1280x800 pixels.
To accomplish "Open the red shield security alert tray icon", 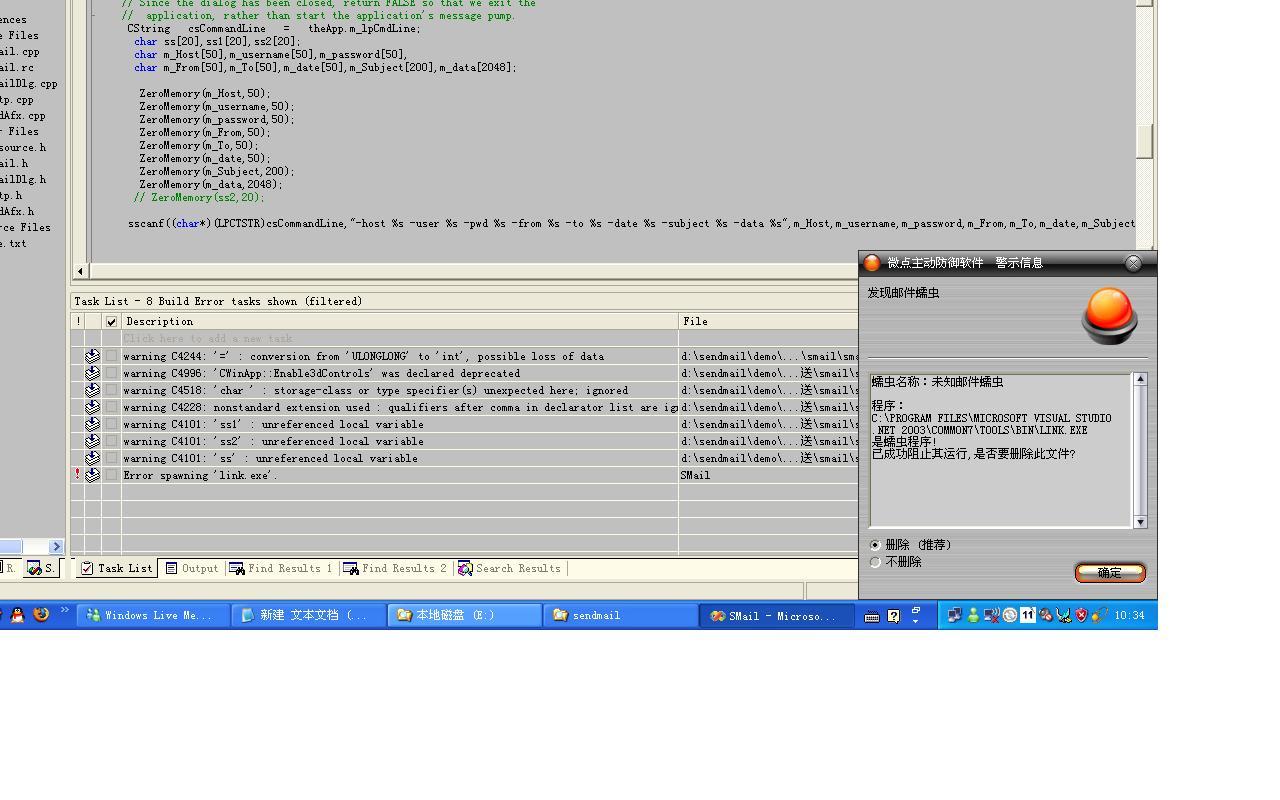I will coord(1081,615).
